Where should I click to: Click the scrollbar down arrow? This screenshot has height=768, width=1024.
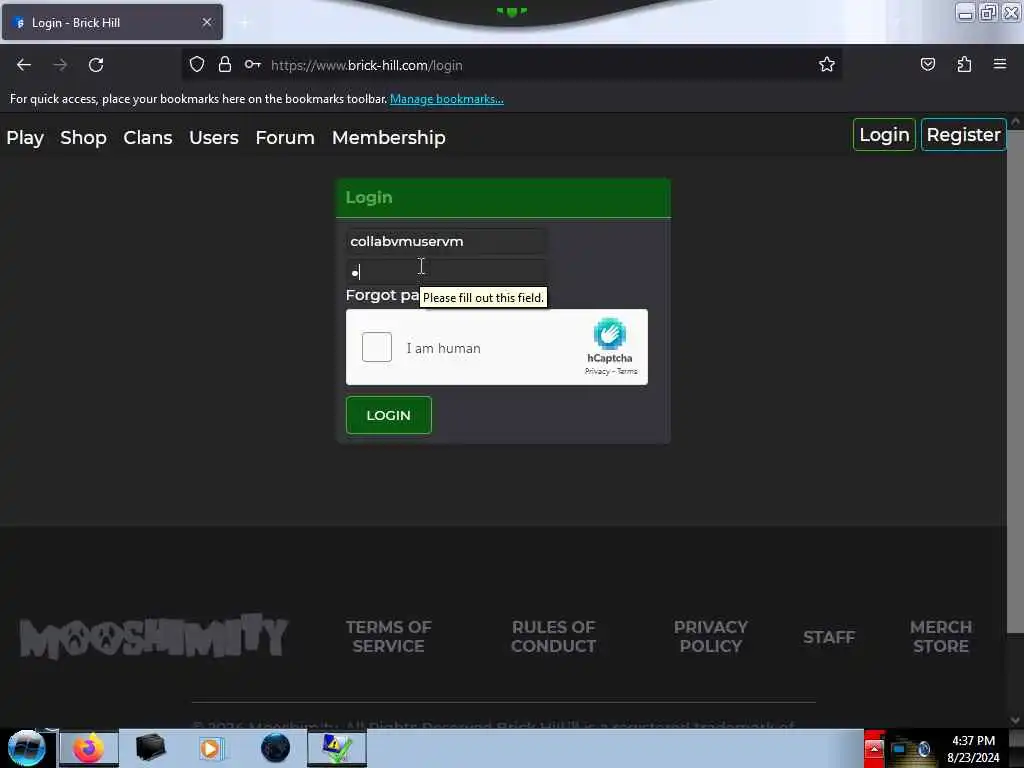click(x=1015, y=720)
